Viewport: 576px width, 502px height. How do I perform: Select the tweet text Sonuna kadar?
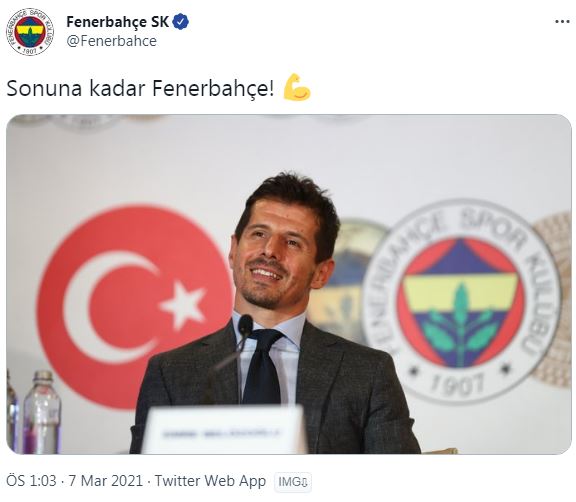[x=76, y=89]
